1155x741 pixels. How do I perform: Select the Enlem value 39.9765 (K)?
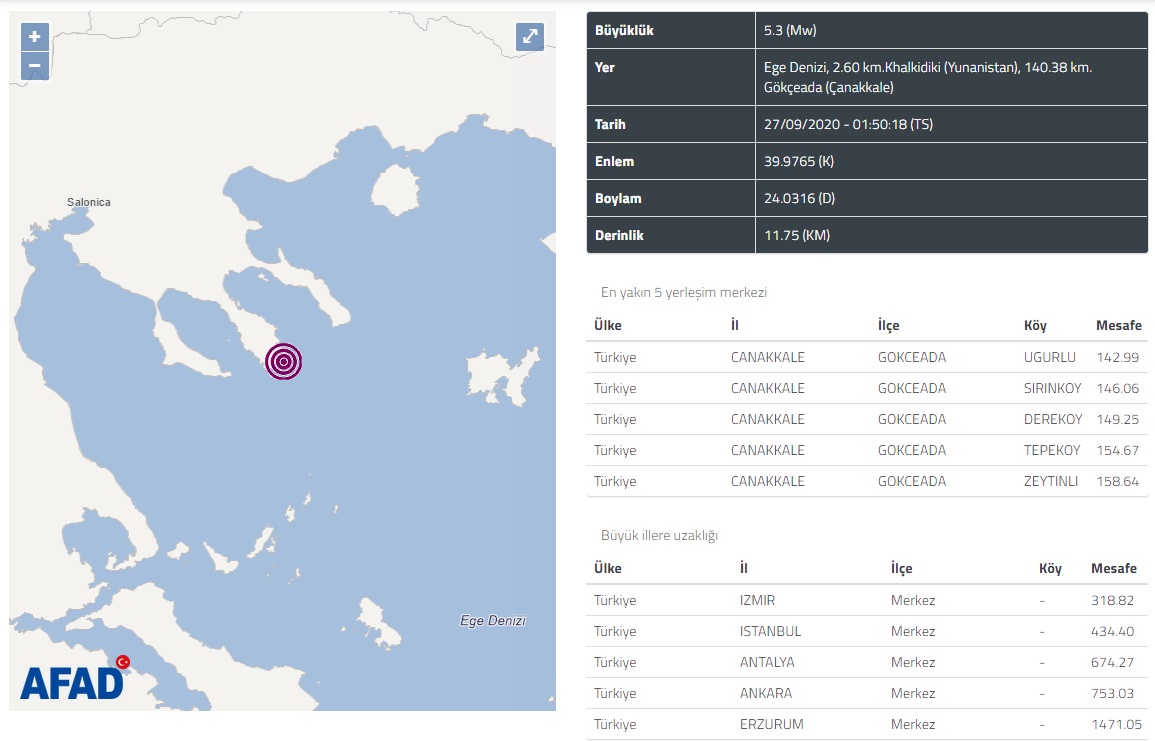point(798,162)
